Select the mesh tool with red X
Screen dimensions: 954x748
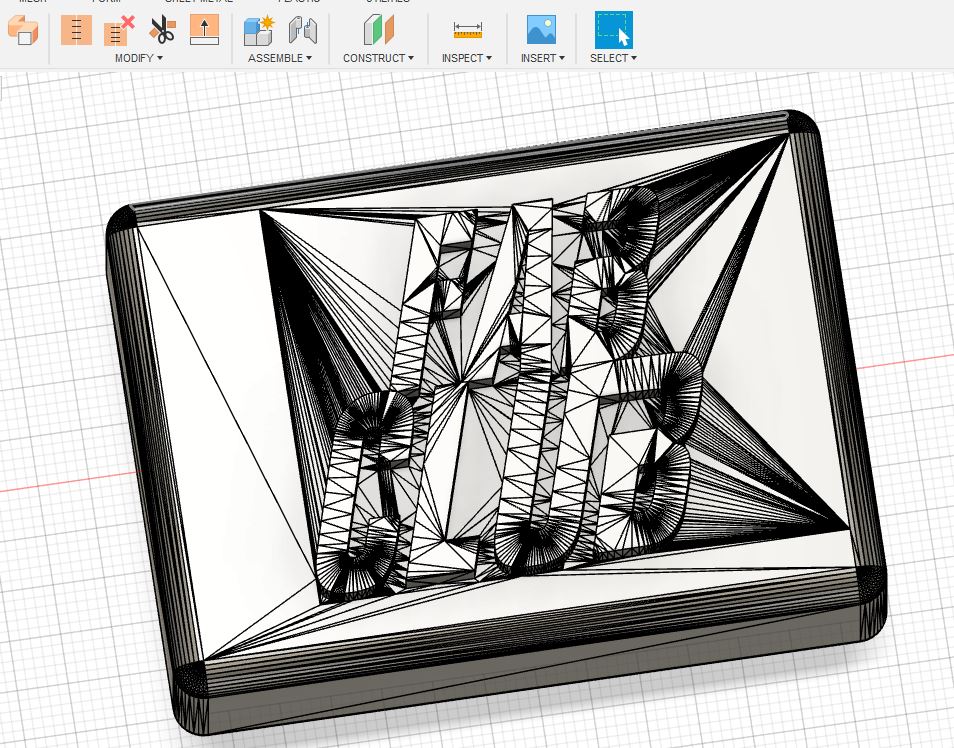click(119, 30)
